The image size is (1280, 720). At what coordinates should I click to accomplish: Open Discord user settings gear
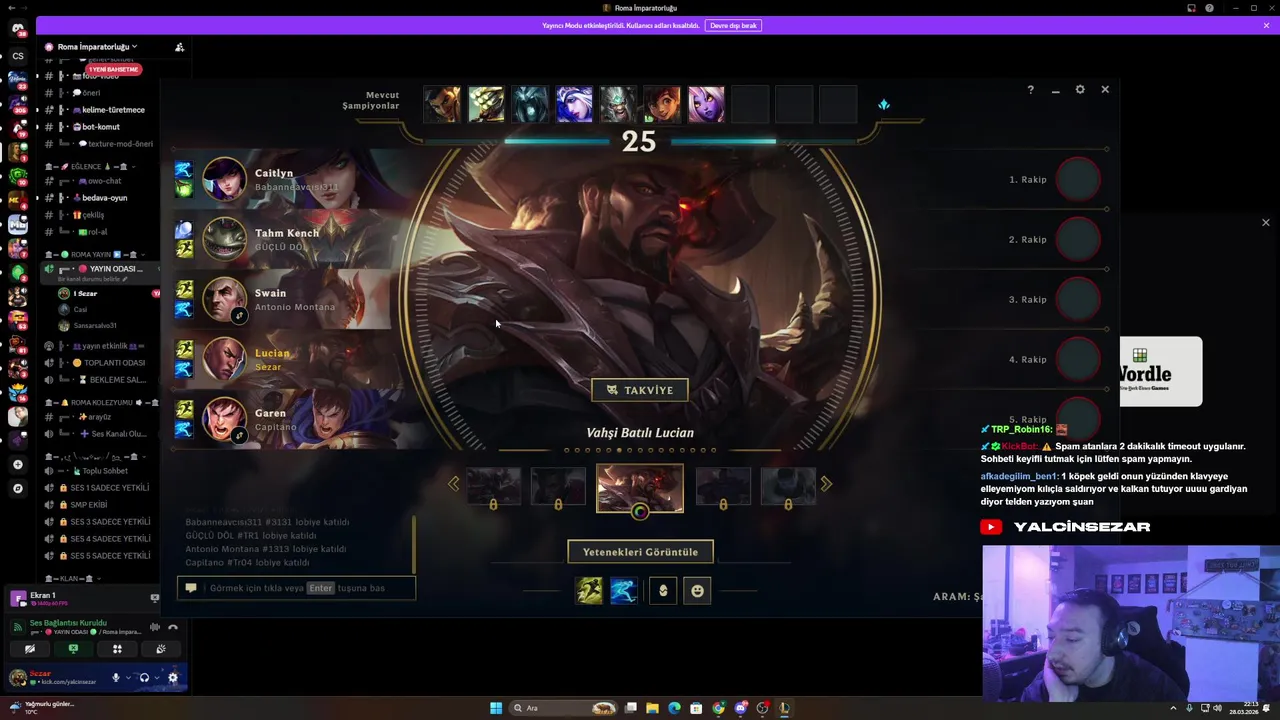pos(173,678)
